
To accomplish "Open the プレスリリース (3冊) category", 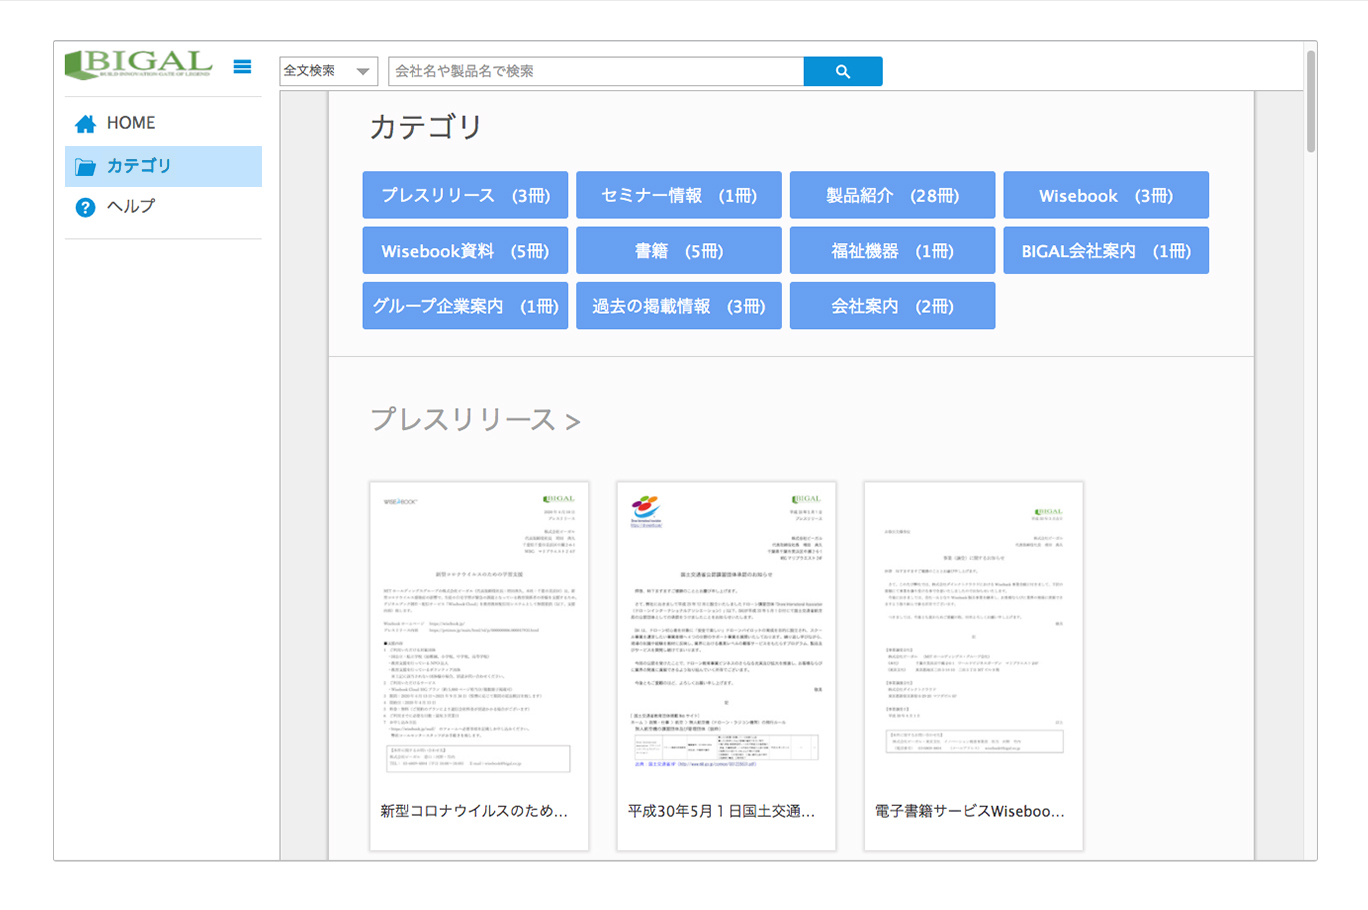I will tap(464, 195).
